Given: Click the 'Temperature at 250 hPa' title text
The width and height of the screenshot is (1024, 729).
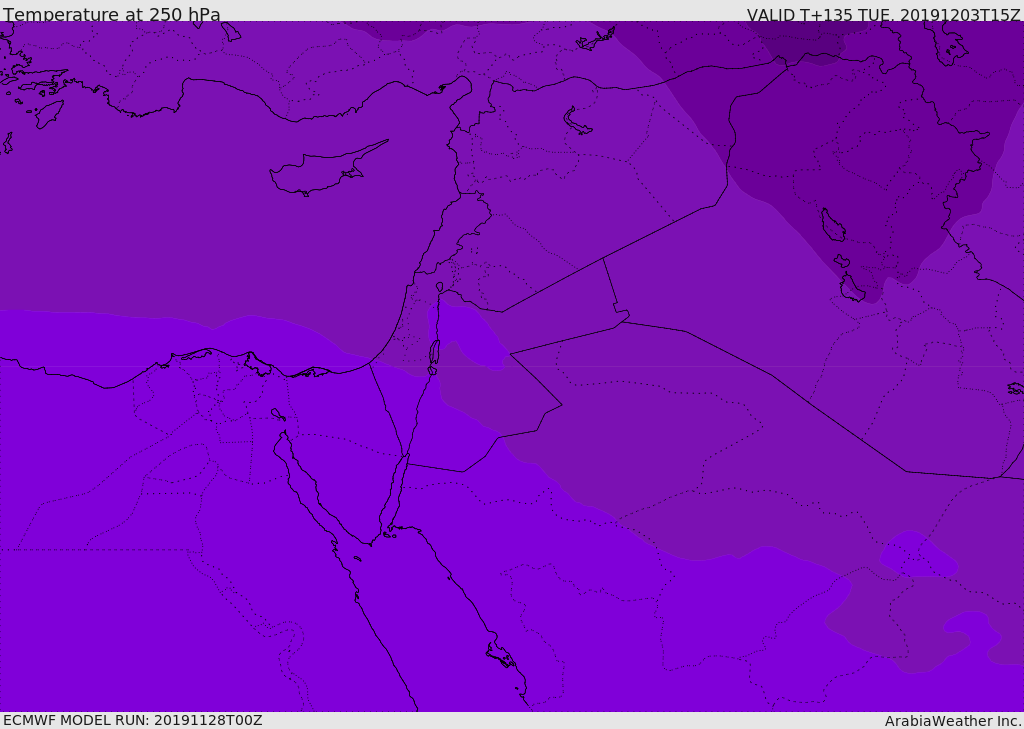Looking at the screenshot, I should pyautogui.click(x=112, y=14).
